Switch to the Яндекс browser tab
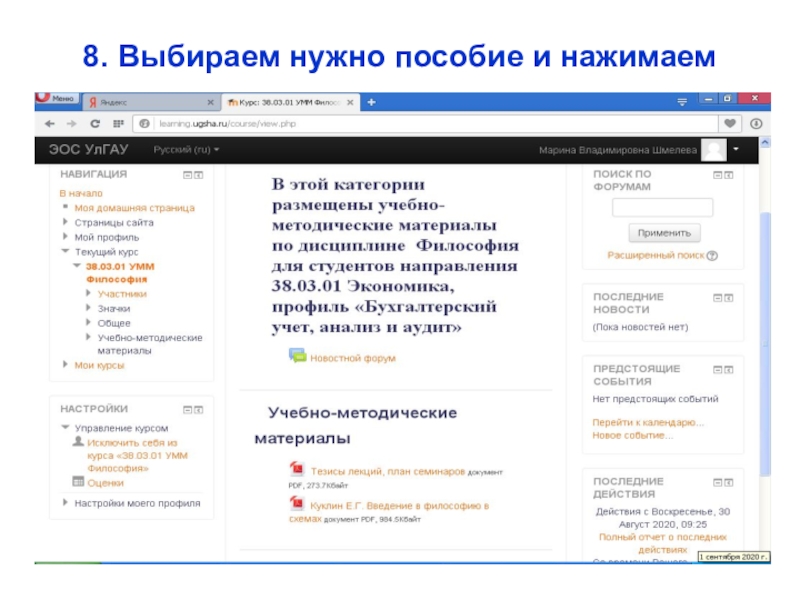Viewport: 800px width, 600px height. (150, 102)
